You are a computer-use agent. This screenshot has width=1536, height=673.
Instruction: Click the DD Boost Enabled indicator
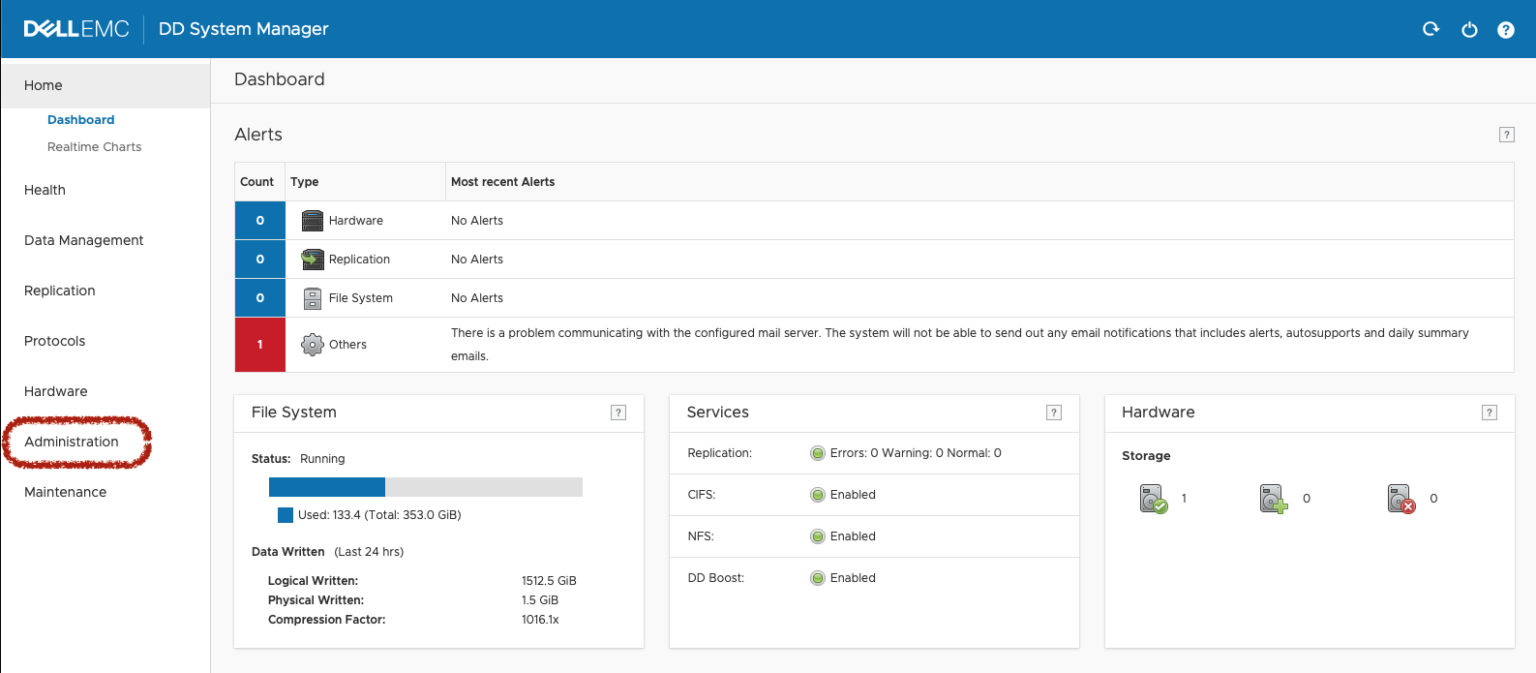coord(817,577)
